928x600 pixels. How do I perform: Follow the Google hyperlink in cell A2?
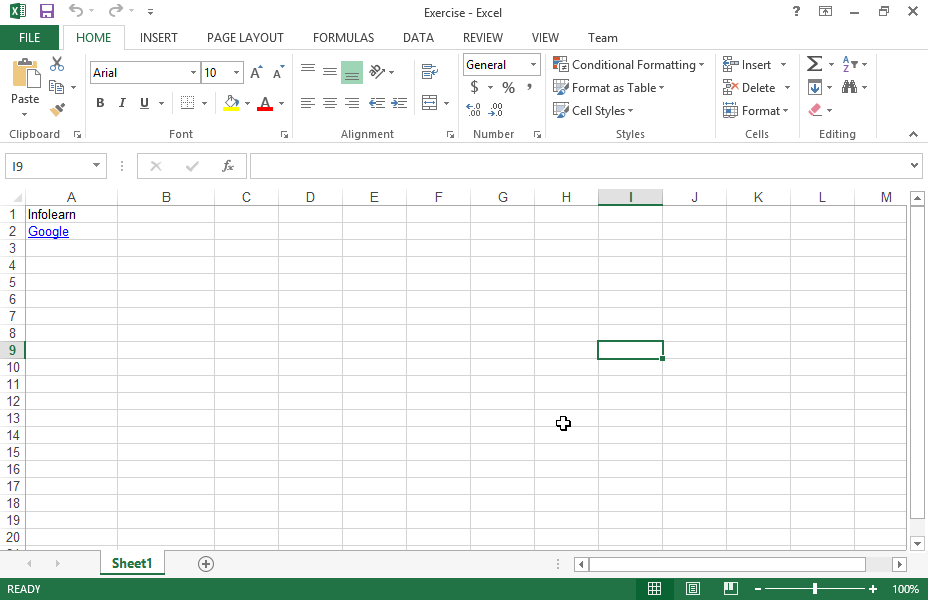point(48,232)
